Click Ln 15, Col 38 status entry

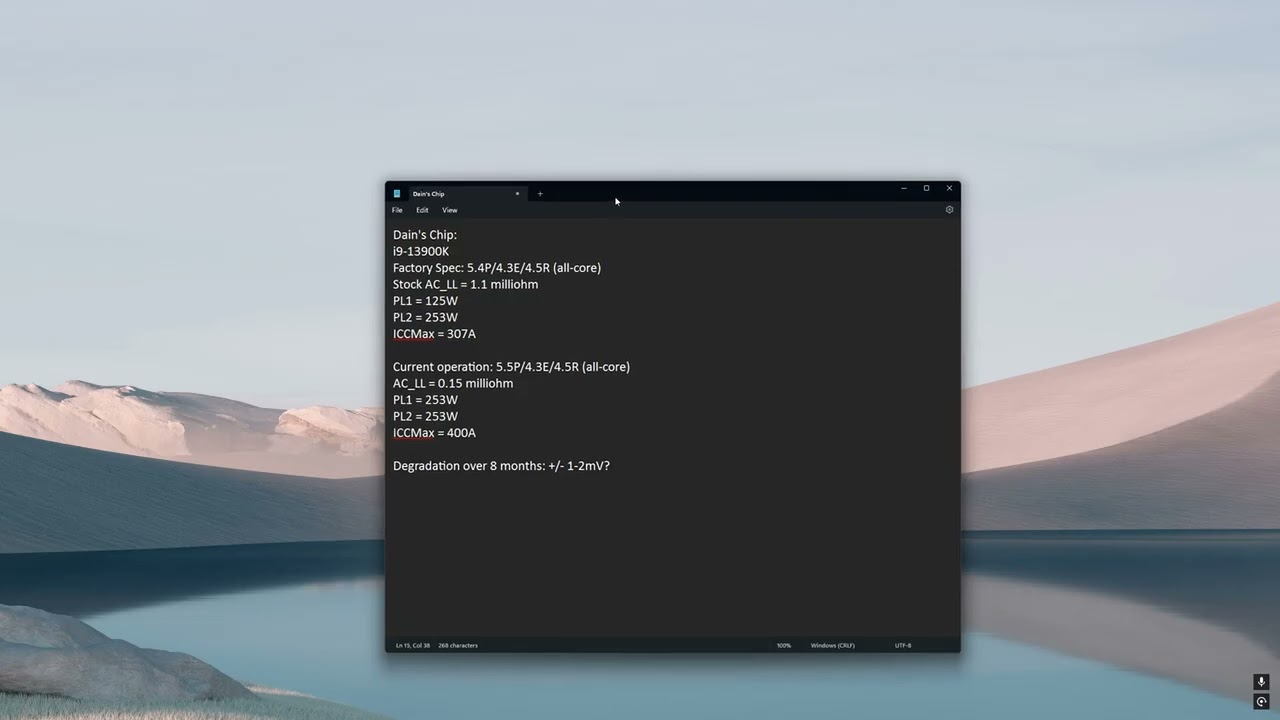pos(412,645)
